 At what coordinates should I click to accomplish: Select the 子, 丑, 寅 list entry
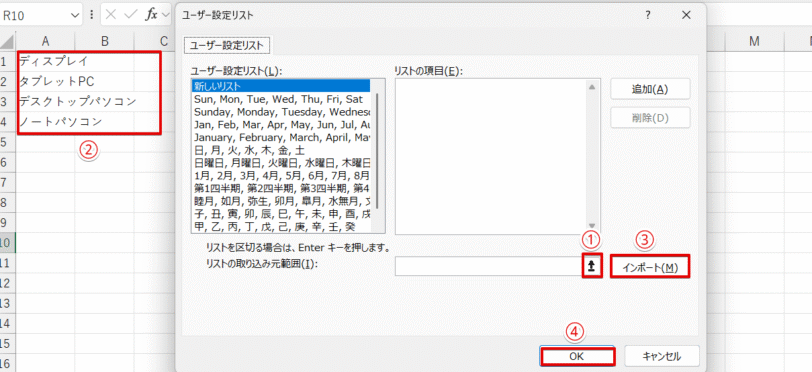(281, 213)
